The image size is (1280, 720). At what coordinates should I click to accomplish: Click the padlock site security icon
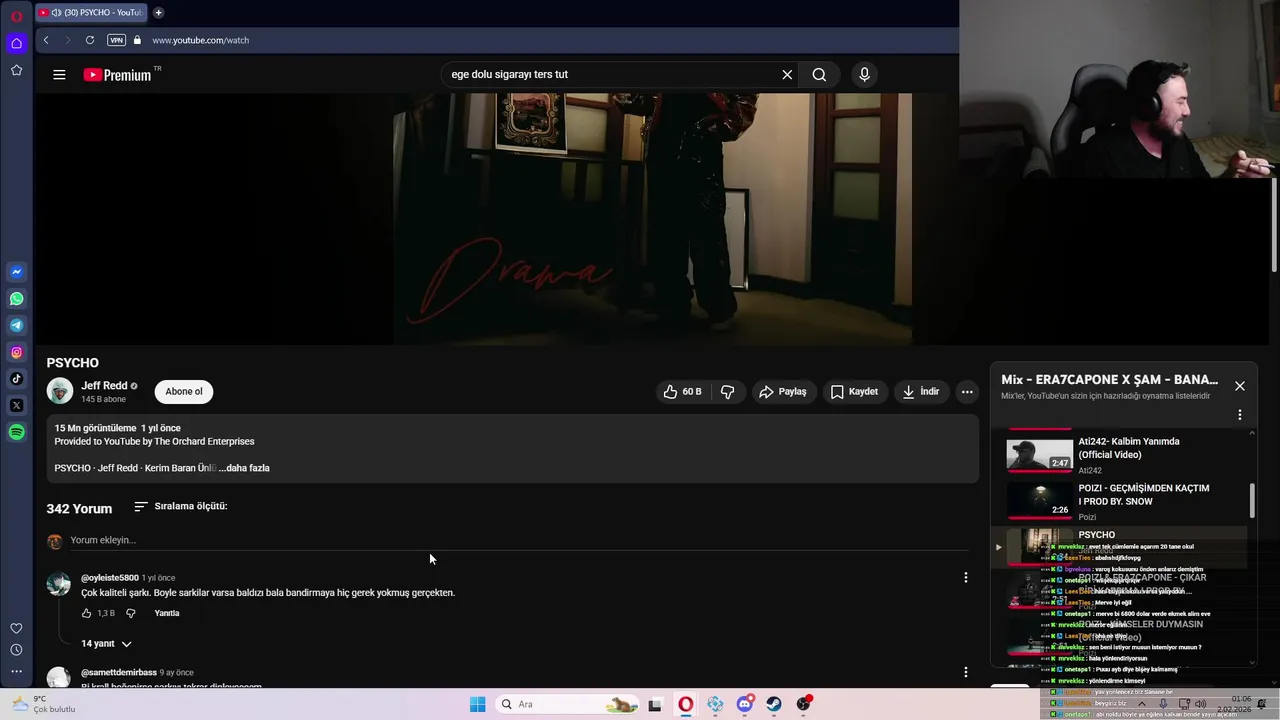tap(137, 40)
